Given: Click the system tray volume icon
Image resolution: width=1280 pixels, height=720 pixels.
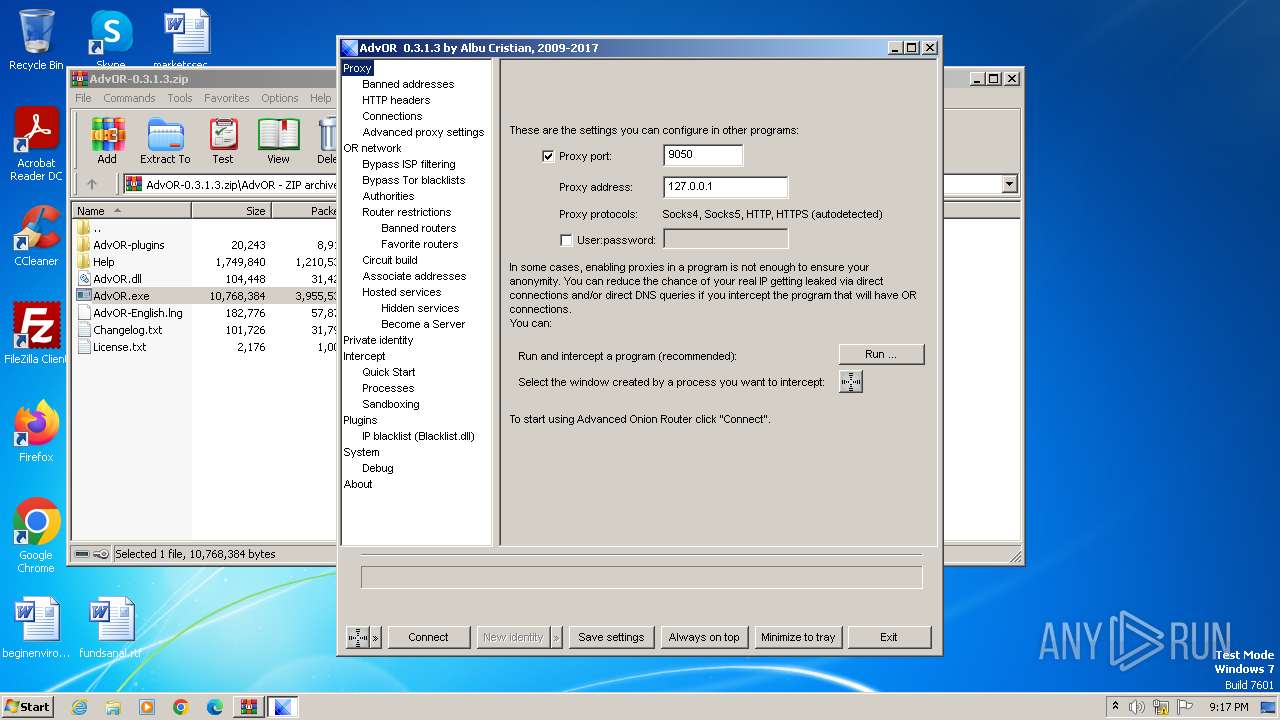Looking at the screenshot, I should tap(1136, 707).
